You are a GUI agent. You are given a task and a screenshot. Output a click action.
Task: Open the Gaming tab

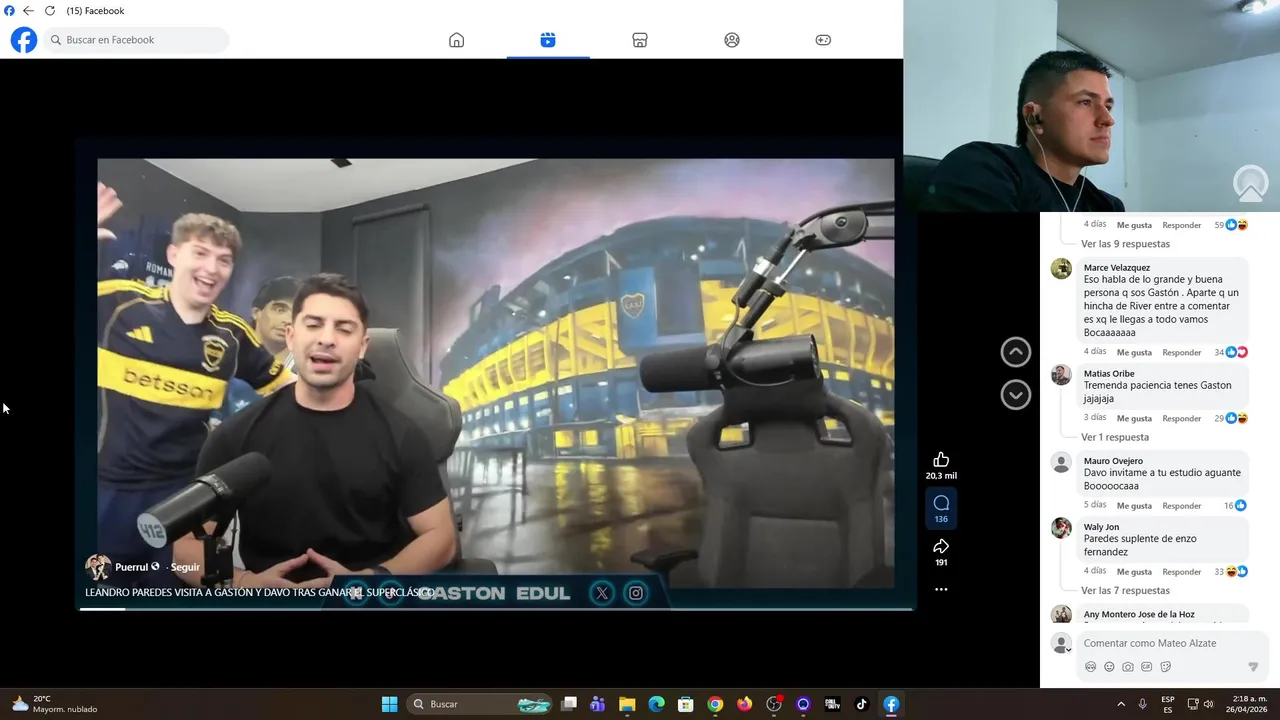[823, 40]
